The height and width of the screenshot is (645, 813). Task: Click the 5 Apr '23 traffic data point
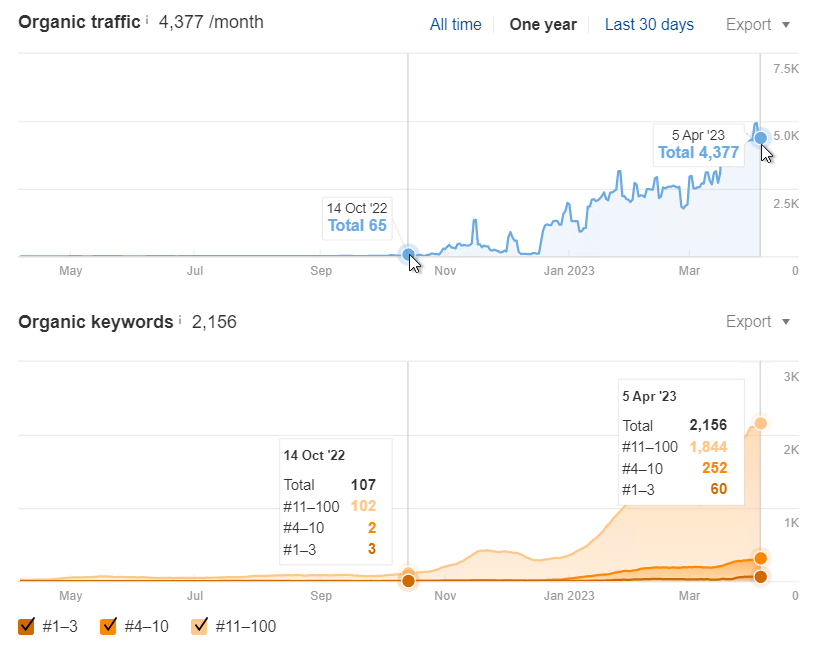[x=761, y=138]
